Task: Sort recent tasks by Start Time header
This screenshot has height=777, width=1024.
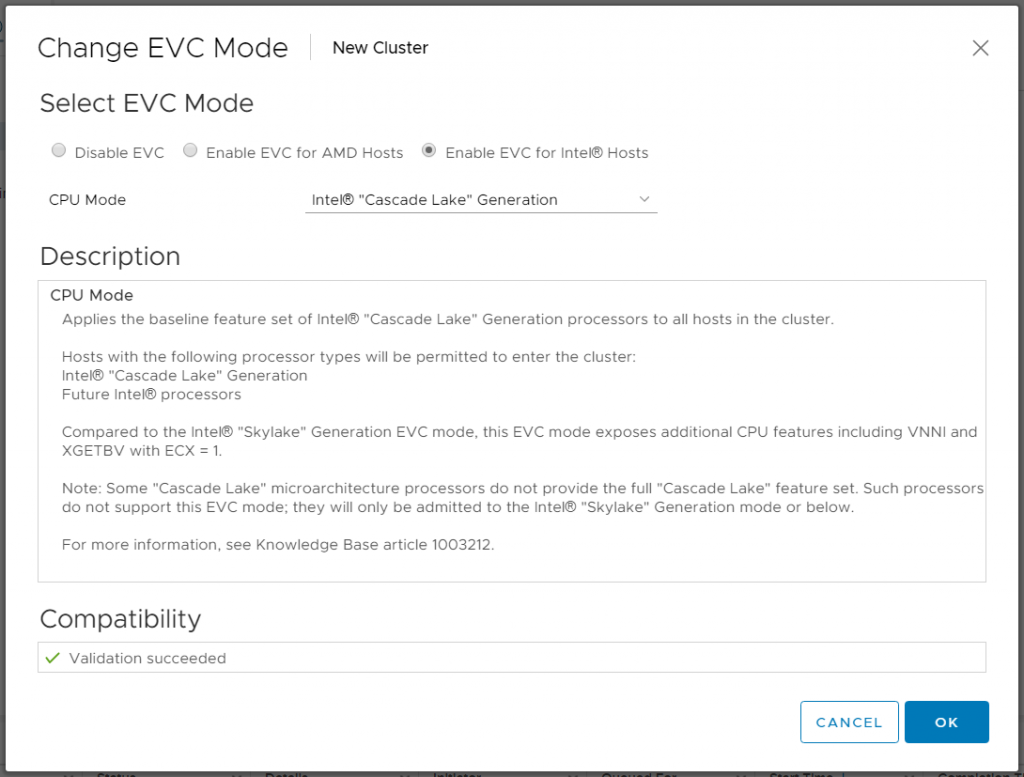Action: click(x=800, y=773)
